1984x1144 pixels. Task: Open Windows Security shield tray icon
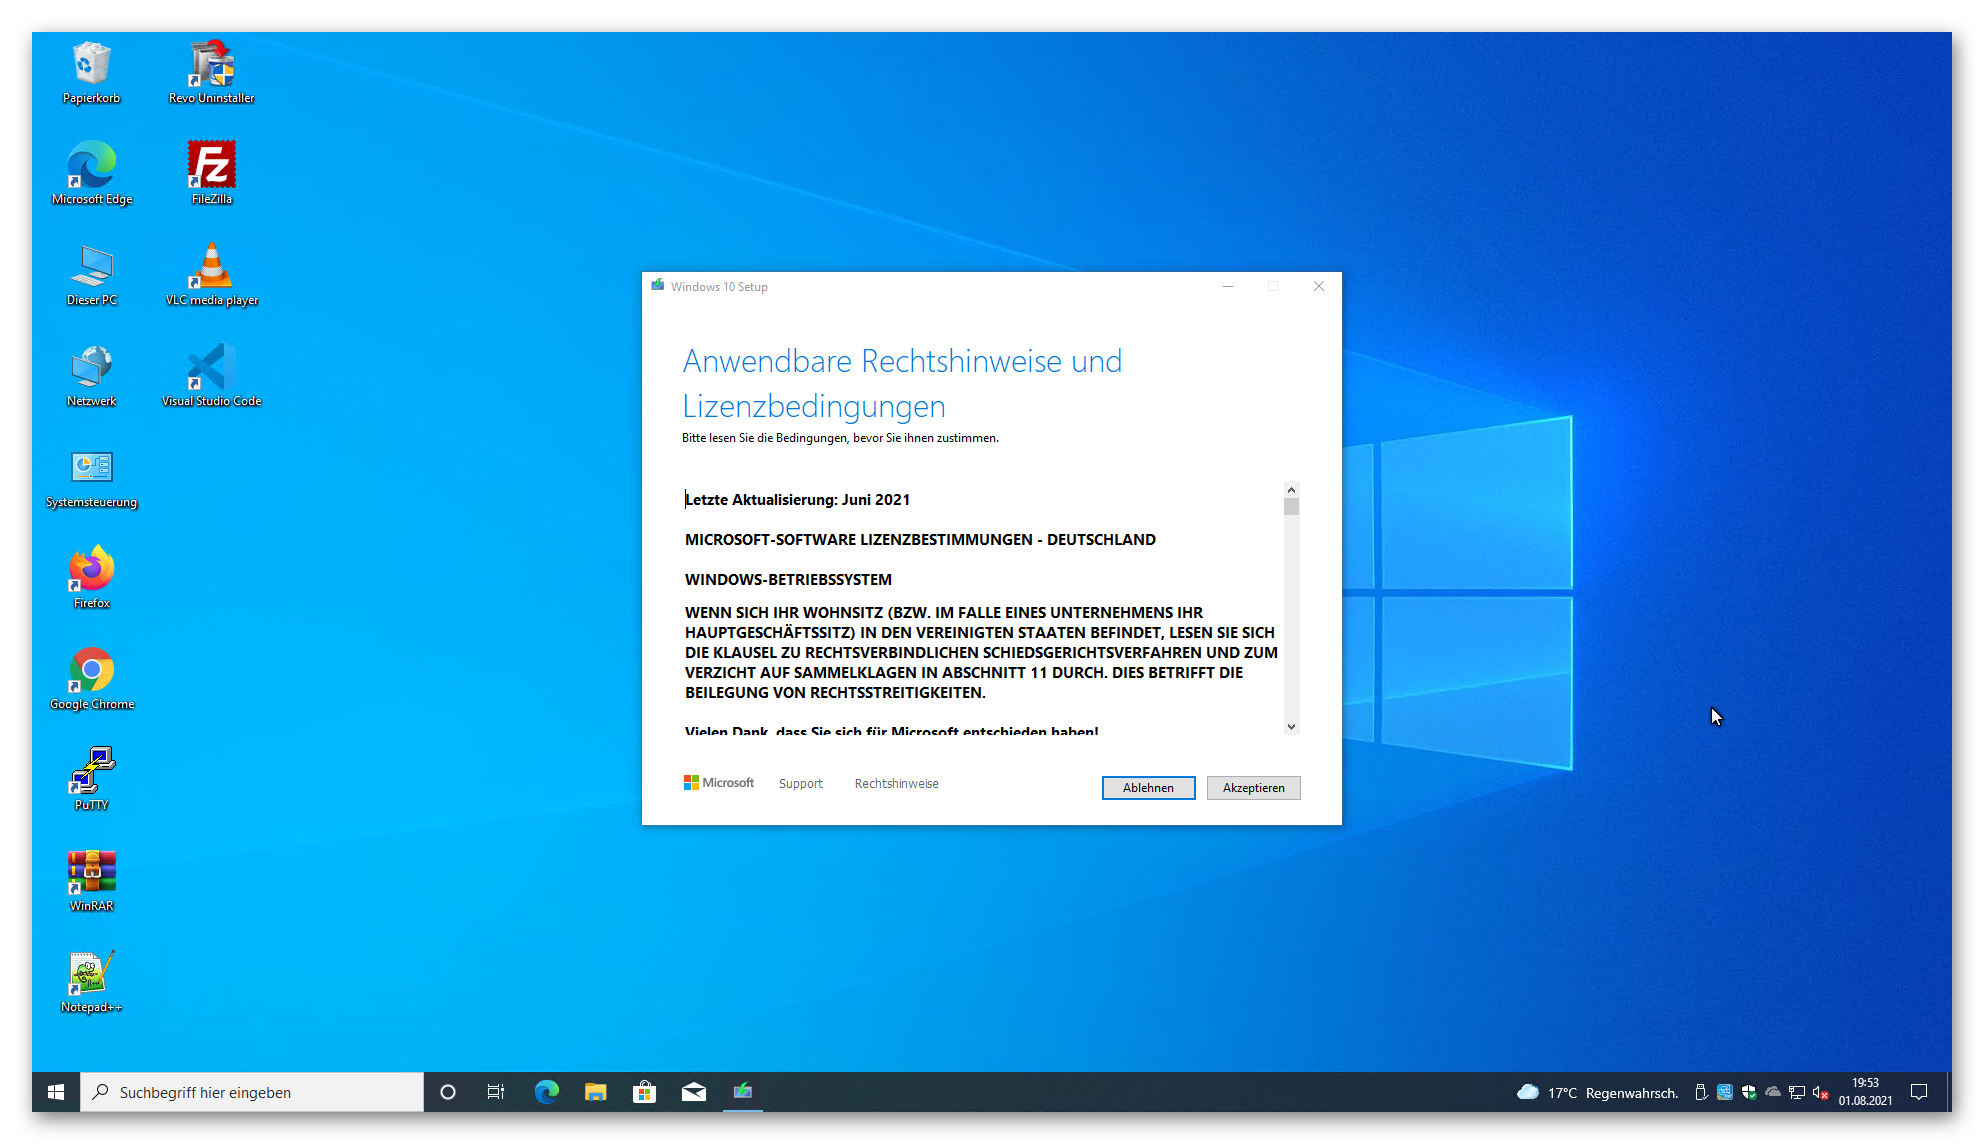click(1749, 1092)
